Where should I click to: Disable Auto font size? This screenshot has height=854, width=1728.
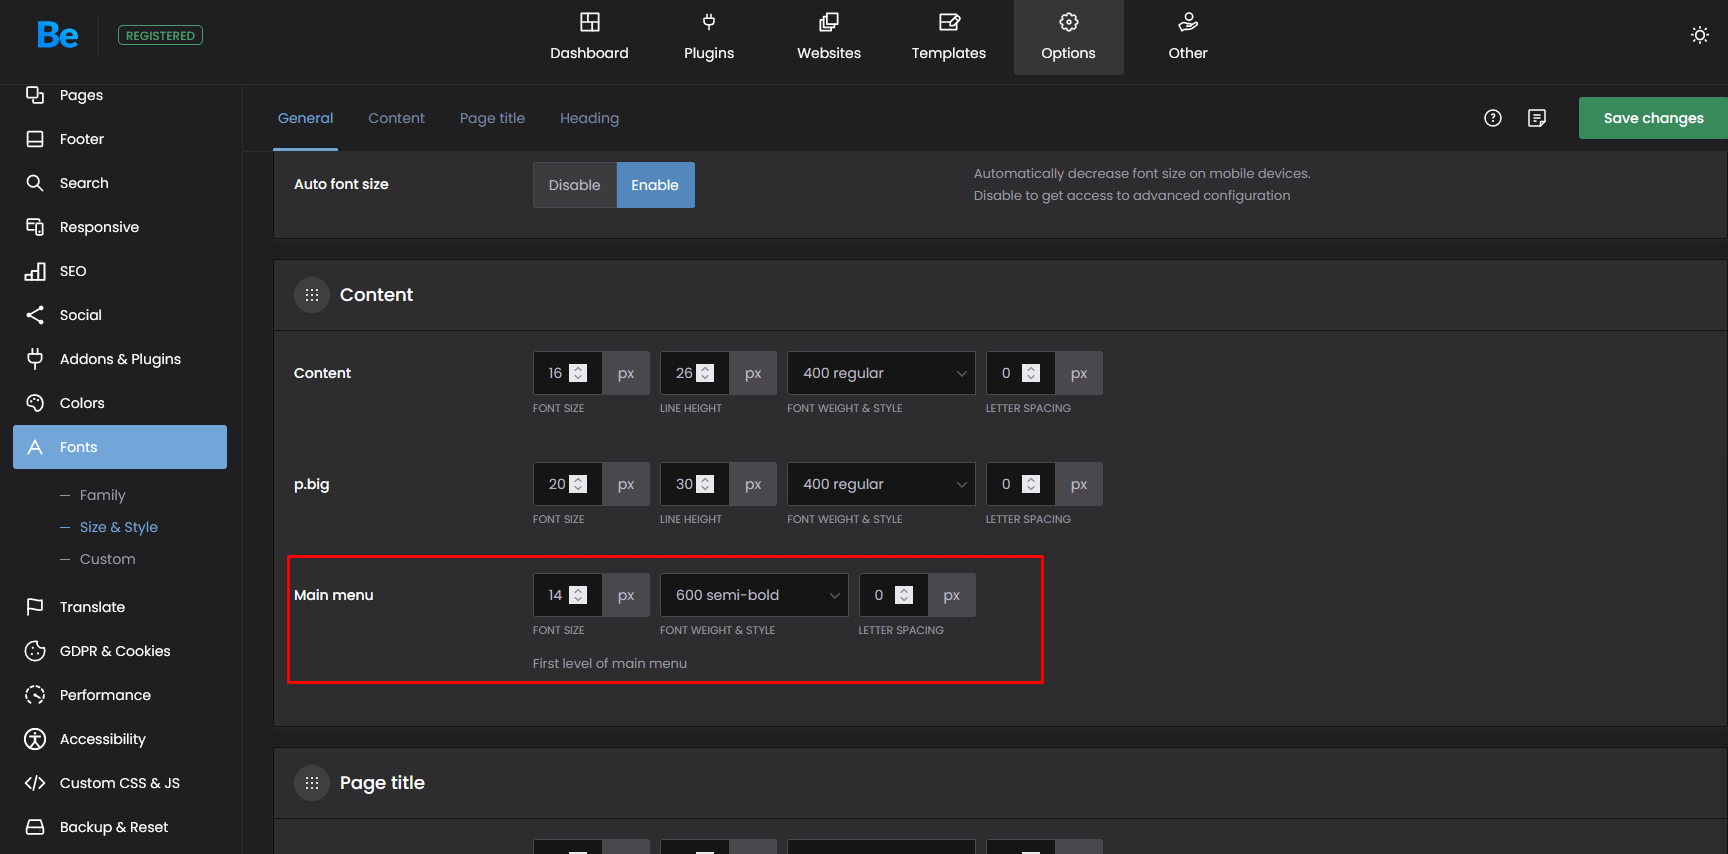tap(575, 185)
